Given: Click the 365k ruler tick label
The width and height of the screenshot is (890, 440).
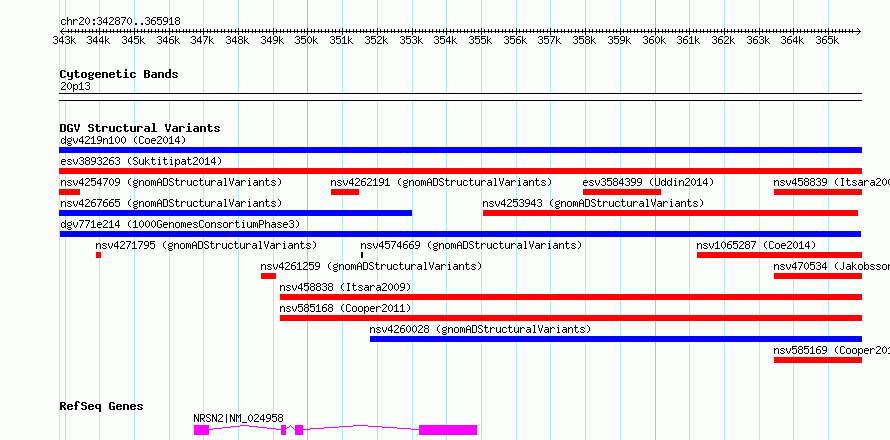Looking at the screenshot, I should point(828,41).
